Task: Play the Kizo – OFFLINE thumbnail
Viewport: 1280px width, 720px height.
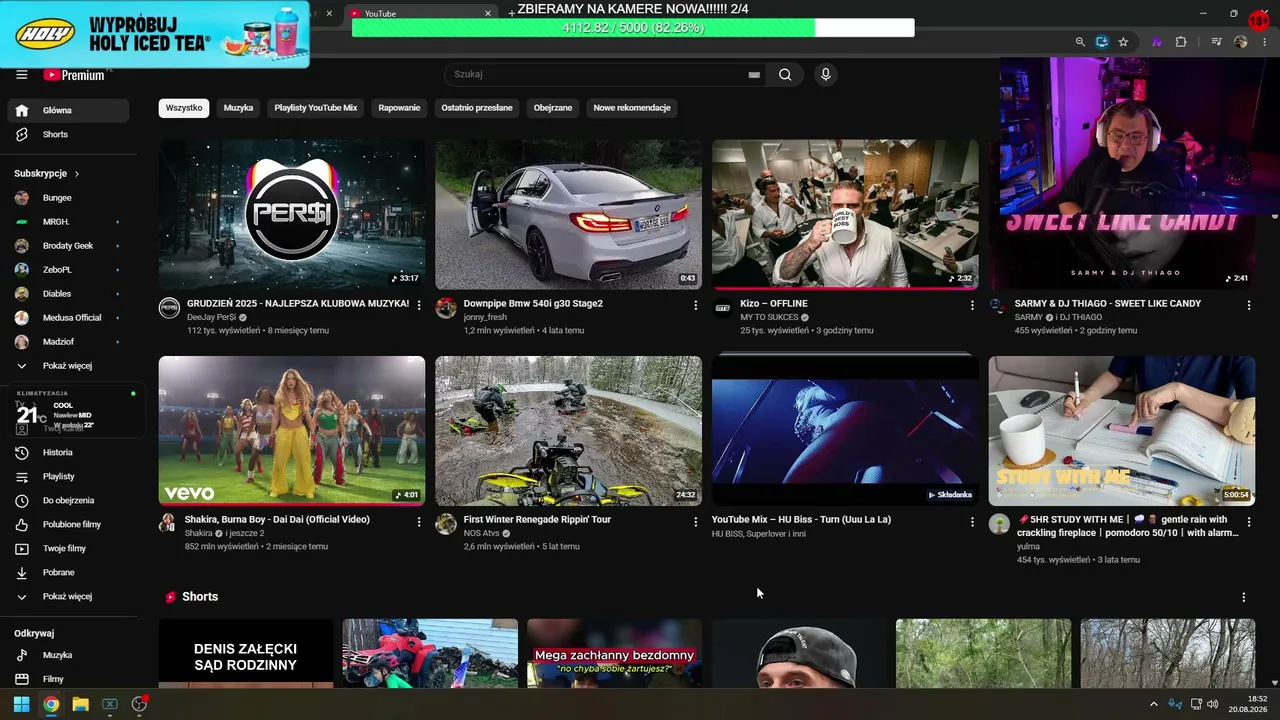Action: (x=845, y=215)
